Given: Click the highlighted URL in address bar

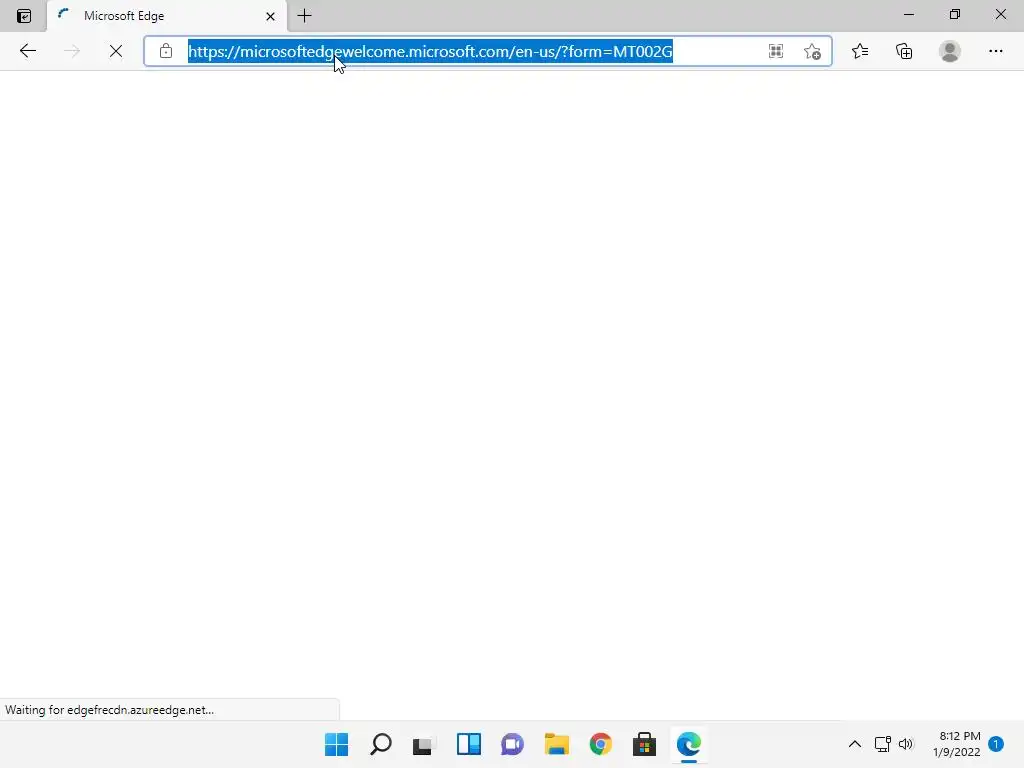Looking at the screenshot, I should click(430, 52).
